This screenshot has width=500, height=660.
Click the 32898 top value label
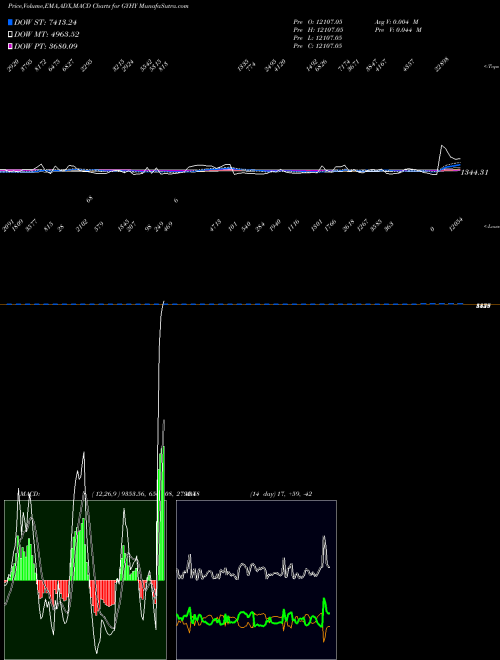tap(442, 65)
